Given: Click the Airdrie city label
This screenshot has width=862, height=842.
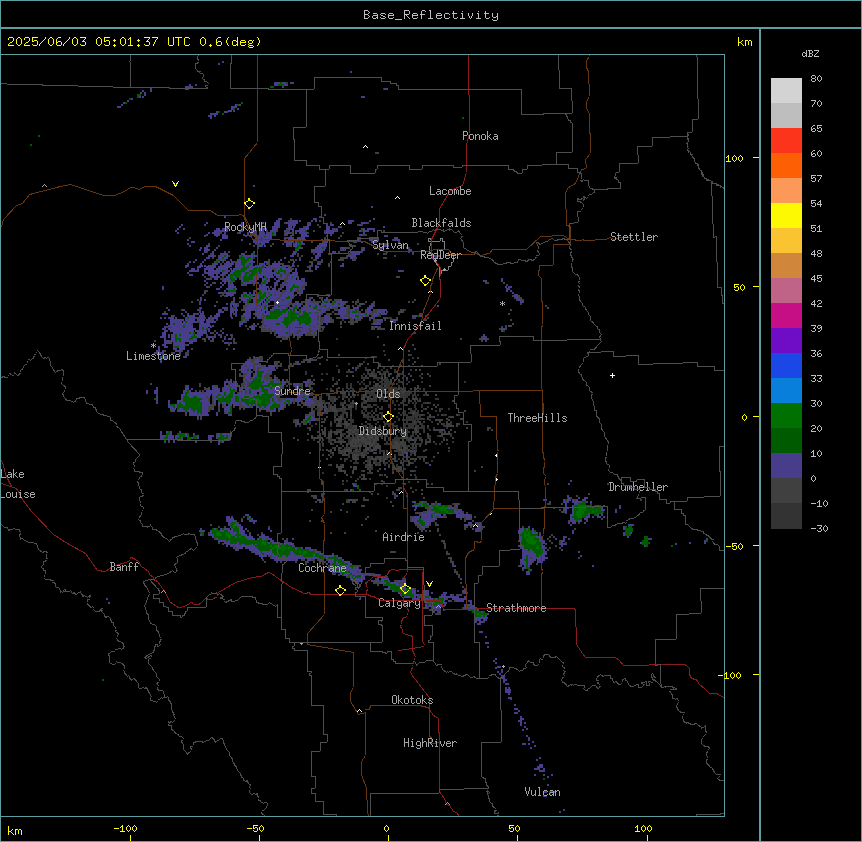Looking at the screenshot, I should (x=404, y=537).
